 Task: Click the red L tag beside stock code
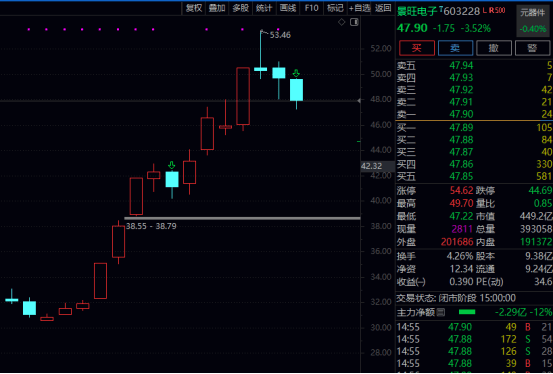pyautogui.click(x=485, y=10)
